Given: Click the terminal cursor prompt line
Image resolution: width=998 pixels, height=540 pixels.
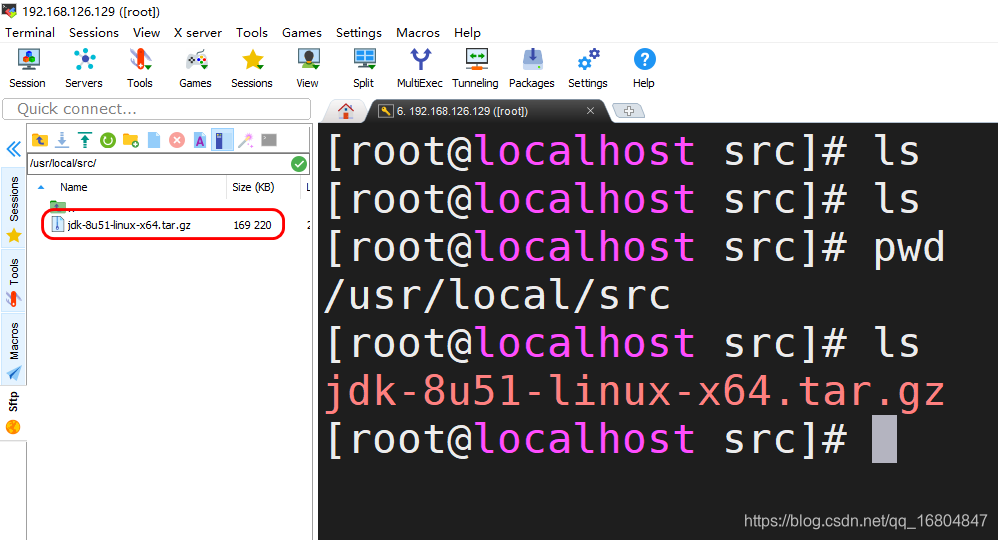Looking at the screenshot, I should (612, 439).
